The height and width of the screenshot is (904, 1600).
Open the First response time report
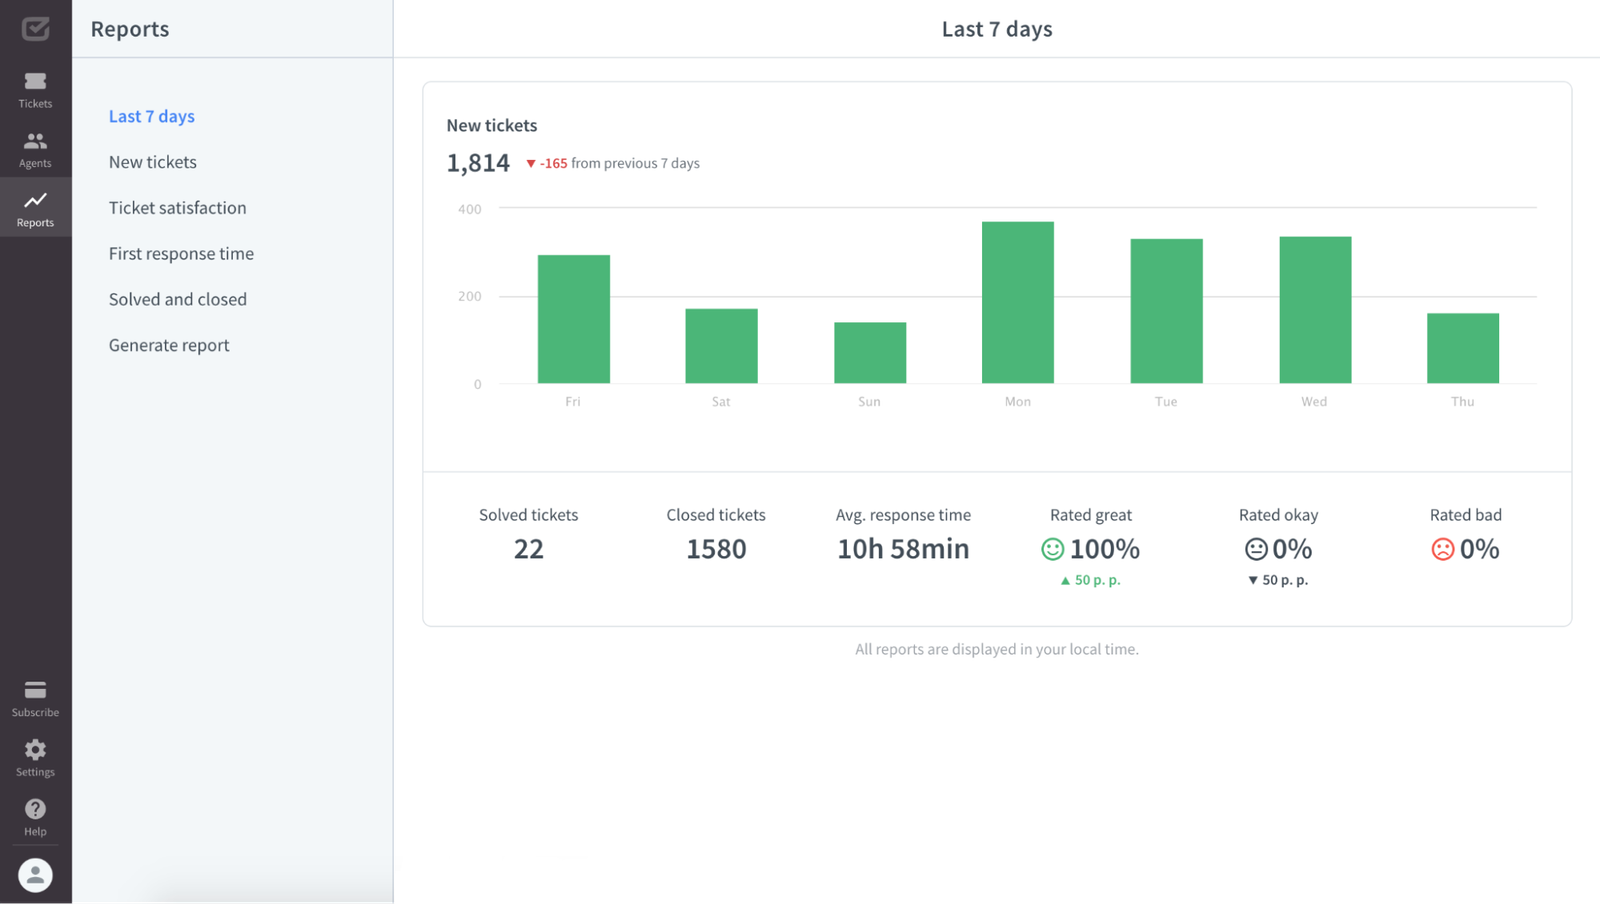click(x=181, y=253)
